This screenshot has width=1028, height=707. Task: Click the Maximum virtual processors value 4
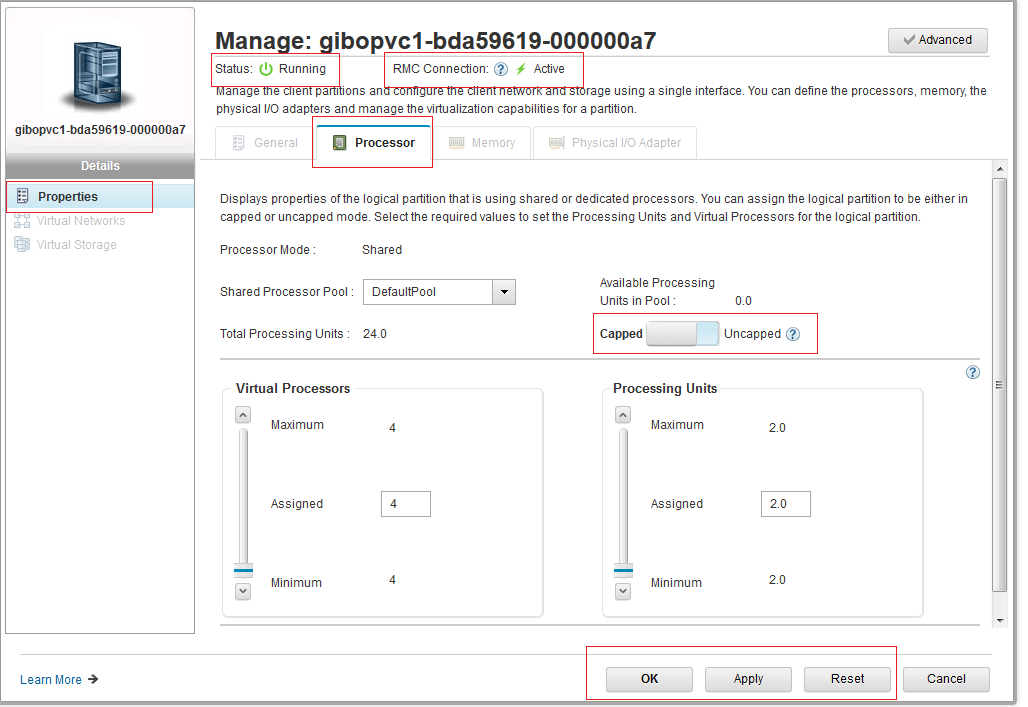point(392,428)
